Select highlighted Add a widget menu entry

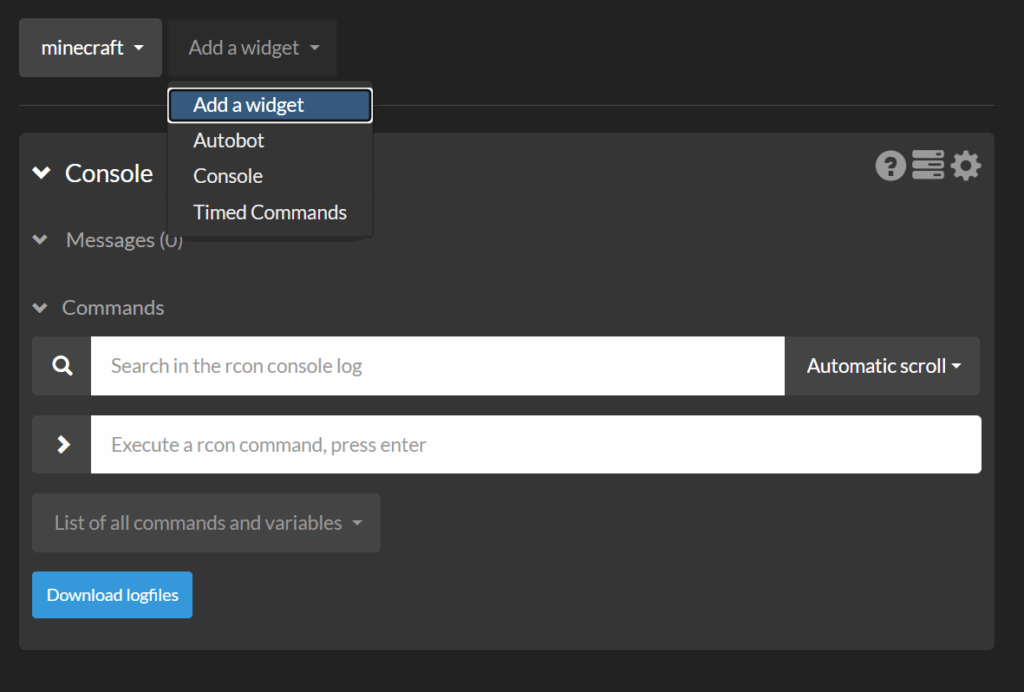tap(269, 105)
